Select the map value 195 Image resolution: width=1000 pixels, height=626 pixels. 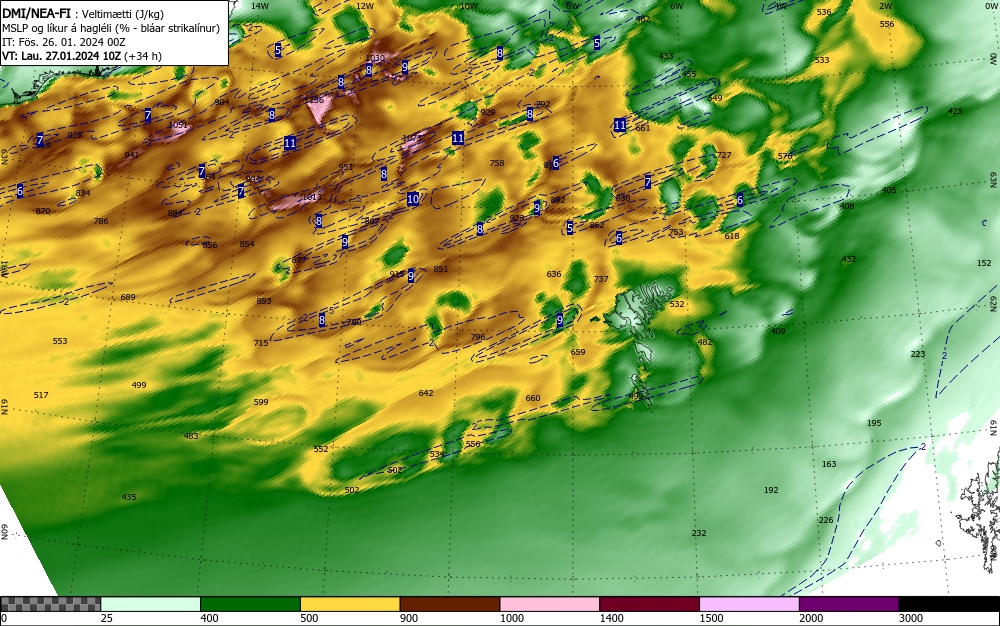[874, 423]
